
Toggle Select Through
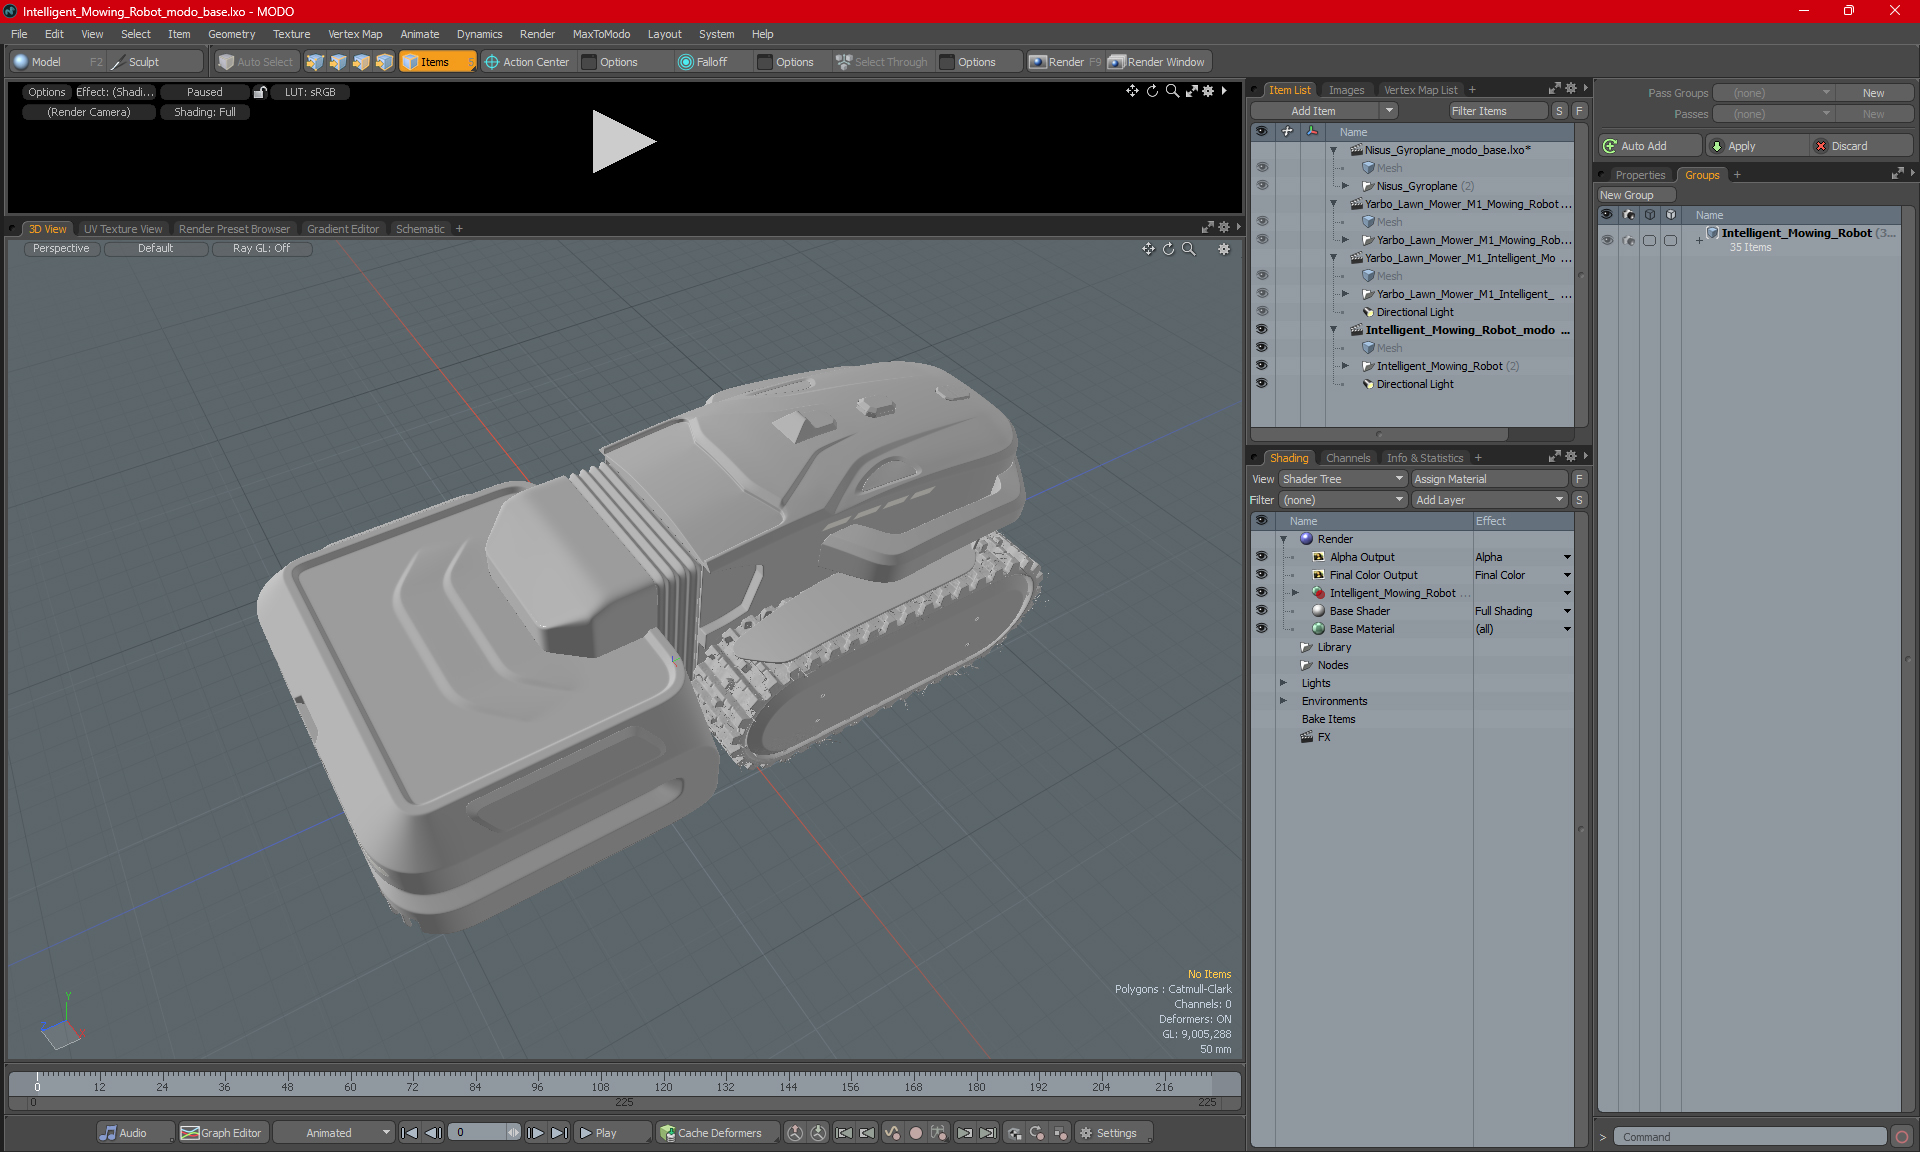[882, 62]
